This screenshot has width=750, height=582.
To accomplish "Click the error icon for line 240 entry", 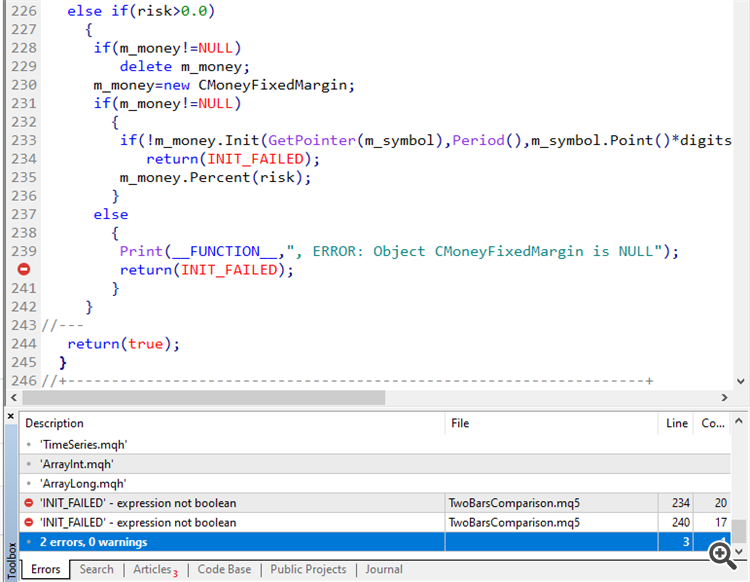I will pyautogui.click(x=30, y=522).
